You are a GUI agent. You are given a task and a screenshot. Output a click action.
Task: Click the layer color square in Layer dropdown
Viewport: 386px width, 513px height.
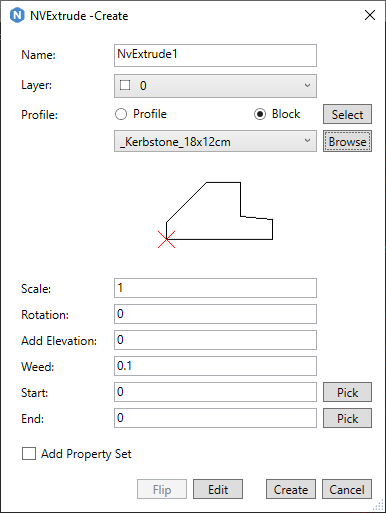click(125, 85)
